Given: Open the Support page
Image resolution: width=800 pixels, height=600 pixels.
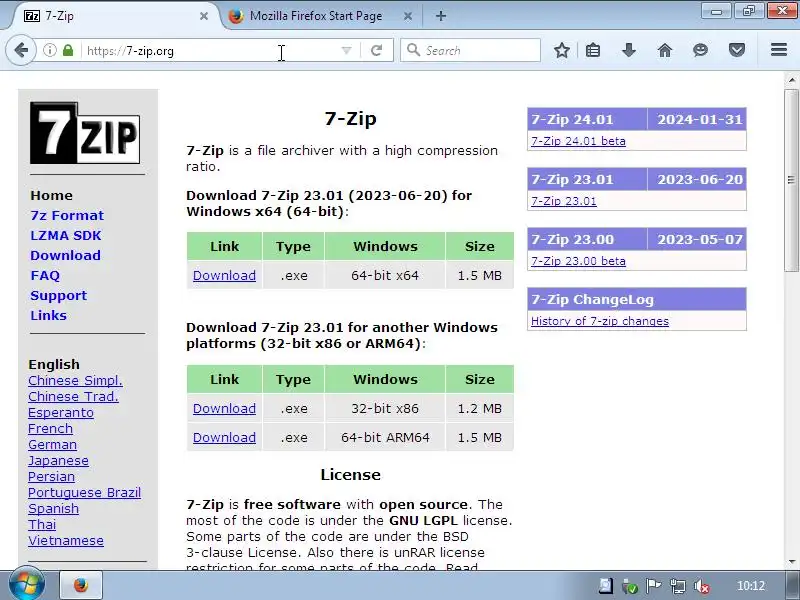Looking at the screenshot, I should coord(58,295).
